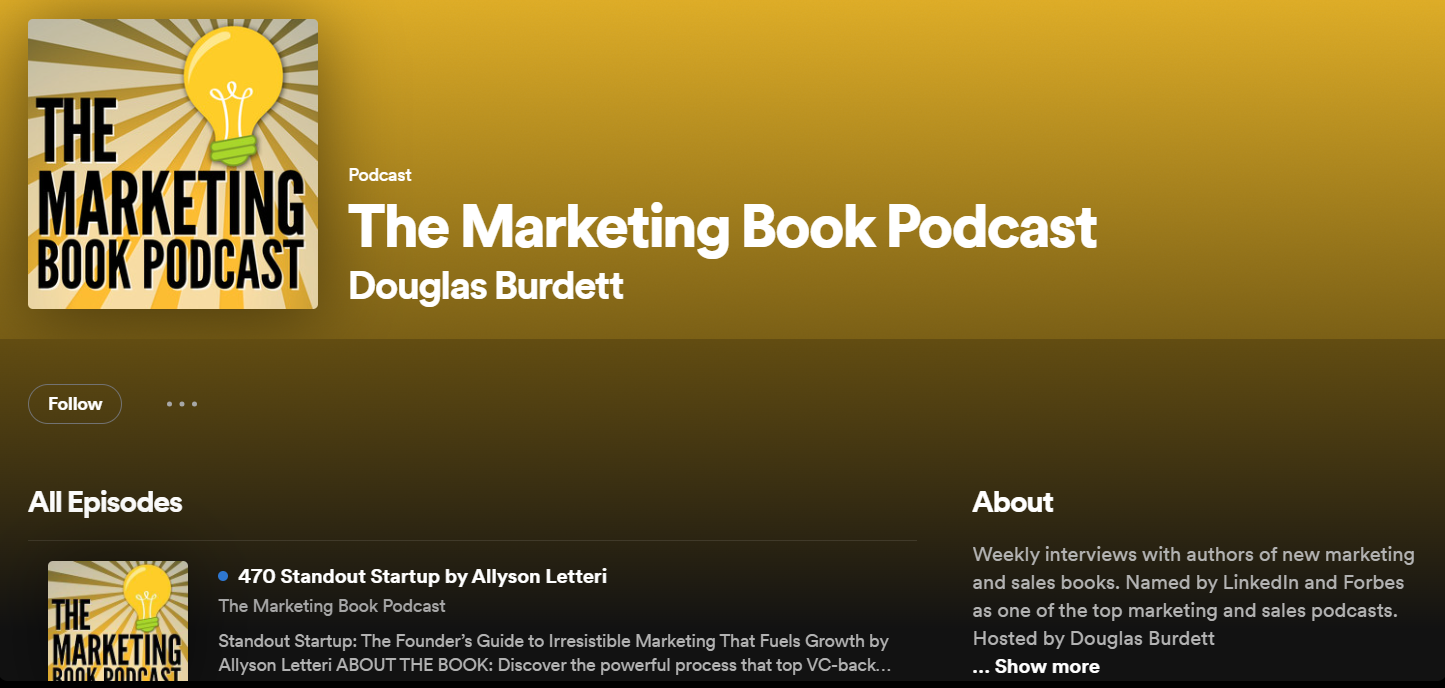Select the Podcast label above the title
Image resolution: width=1445 pixels, height=688 pixels.
point(380,175)
